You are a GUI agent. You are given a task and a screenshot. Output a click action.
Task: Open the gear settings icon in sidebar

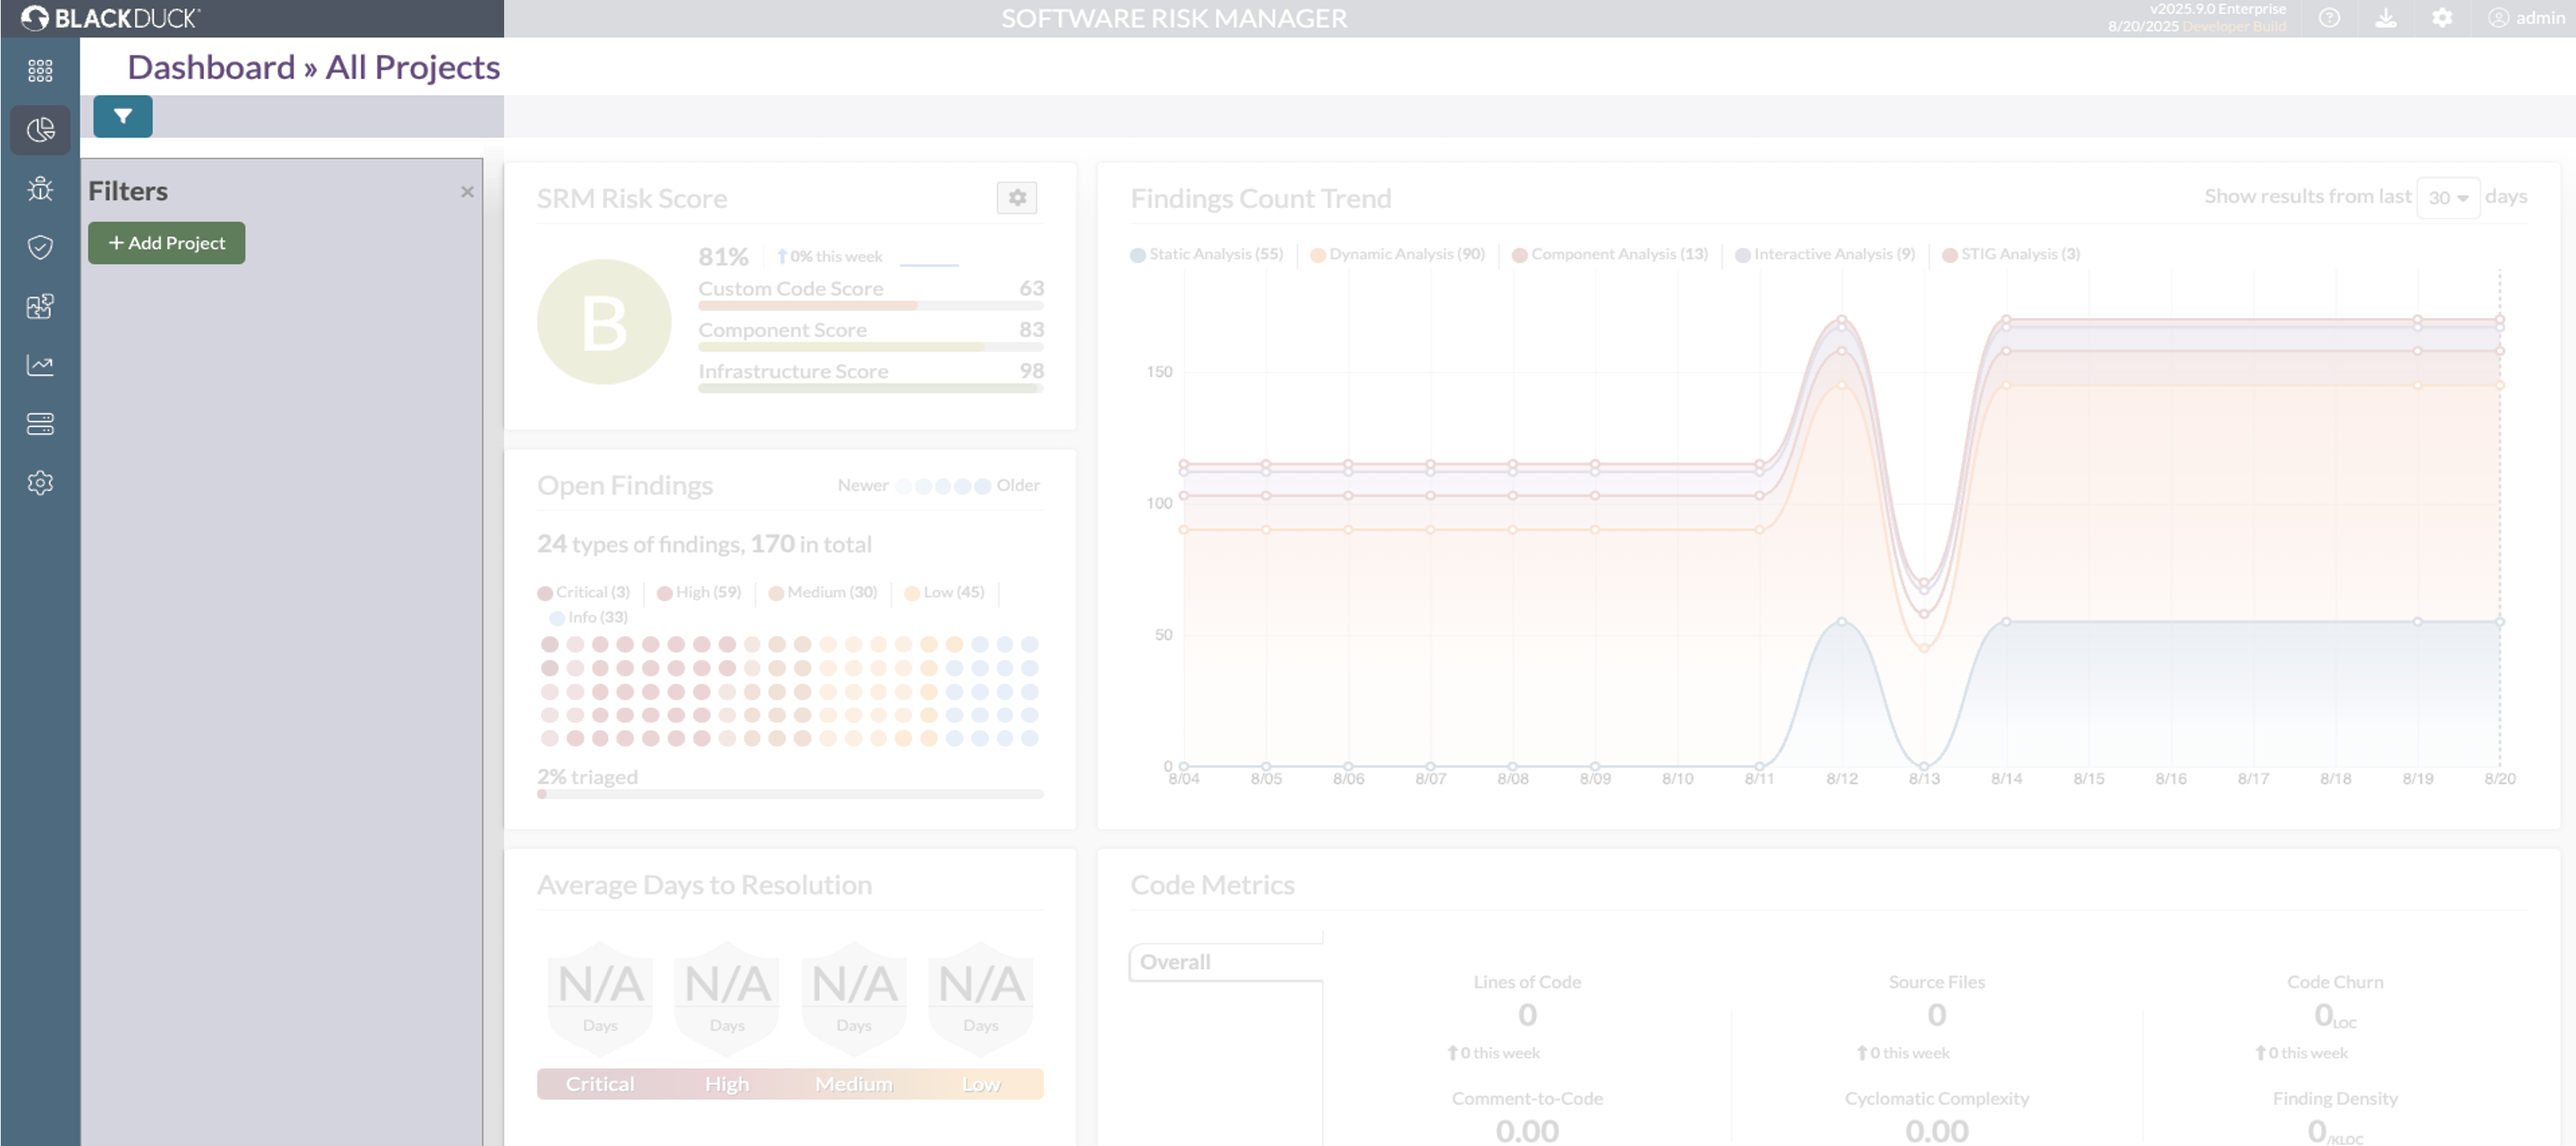point(40,483)
